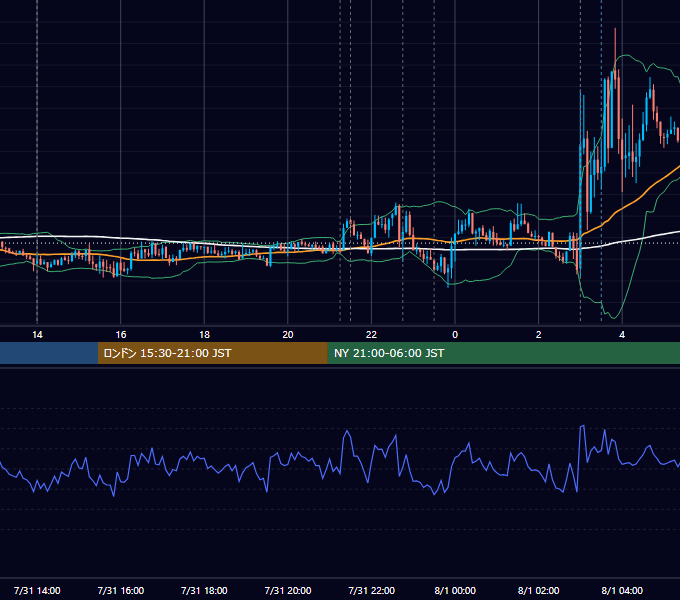Click the blue session bar before ロンドン
Screen dimensions: 680x600
click(49, 353)
